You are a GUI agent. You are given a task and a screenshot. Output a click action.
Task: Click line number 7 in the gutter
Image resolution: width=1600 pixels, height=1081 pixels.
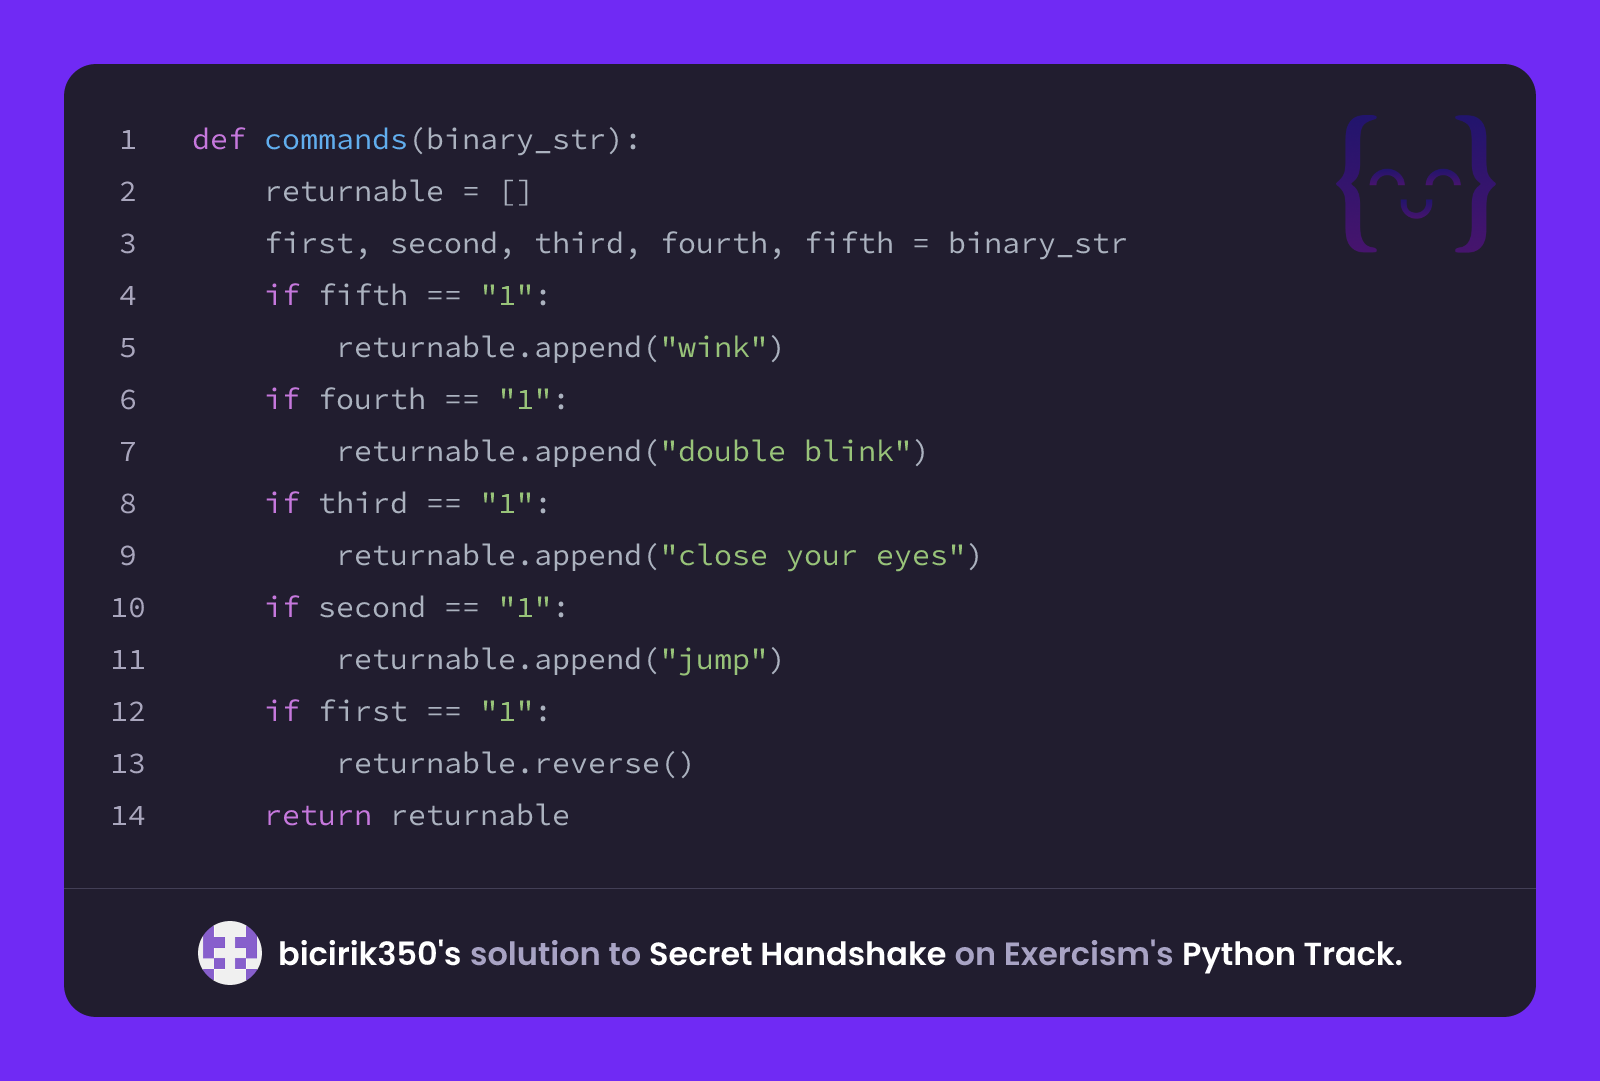point(128,452)
